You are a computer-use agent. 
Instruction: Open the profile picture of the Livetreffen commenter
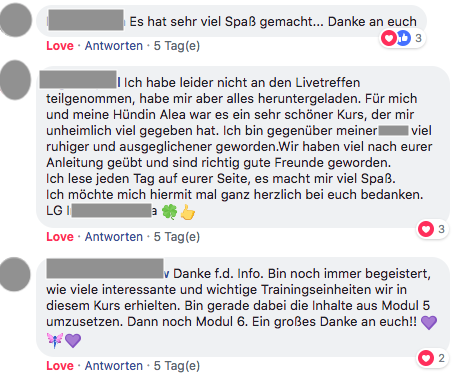point(15,80)
